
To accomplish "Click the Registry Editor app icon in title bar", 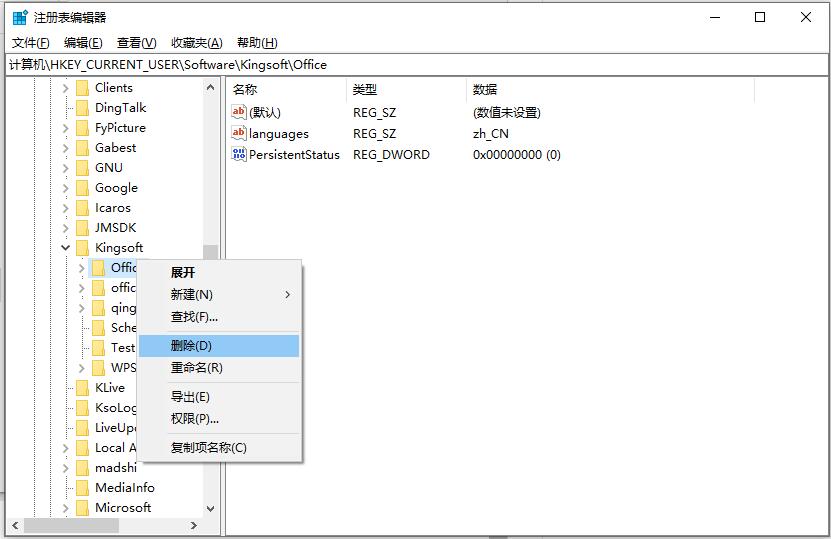I will coord(20,17).
